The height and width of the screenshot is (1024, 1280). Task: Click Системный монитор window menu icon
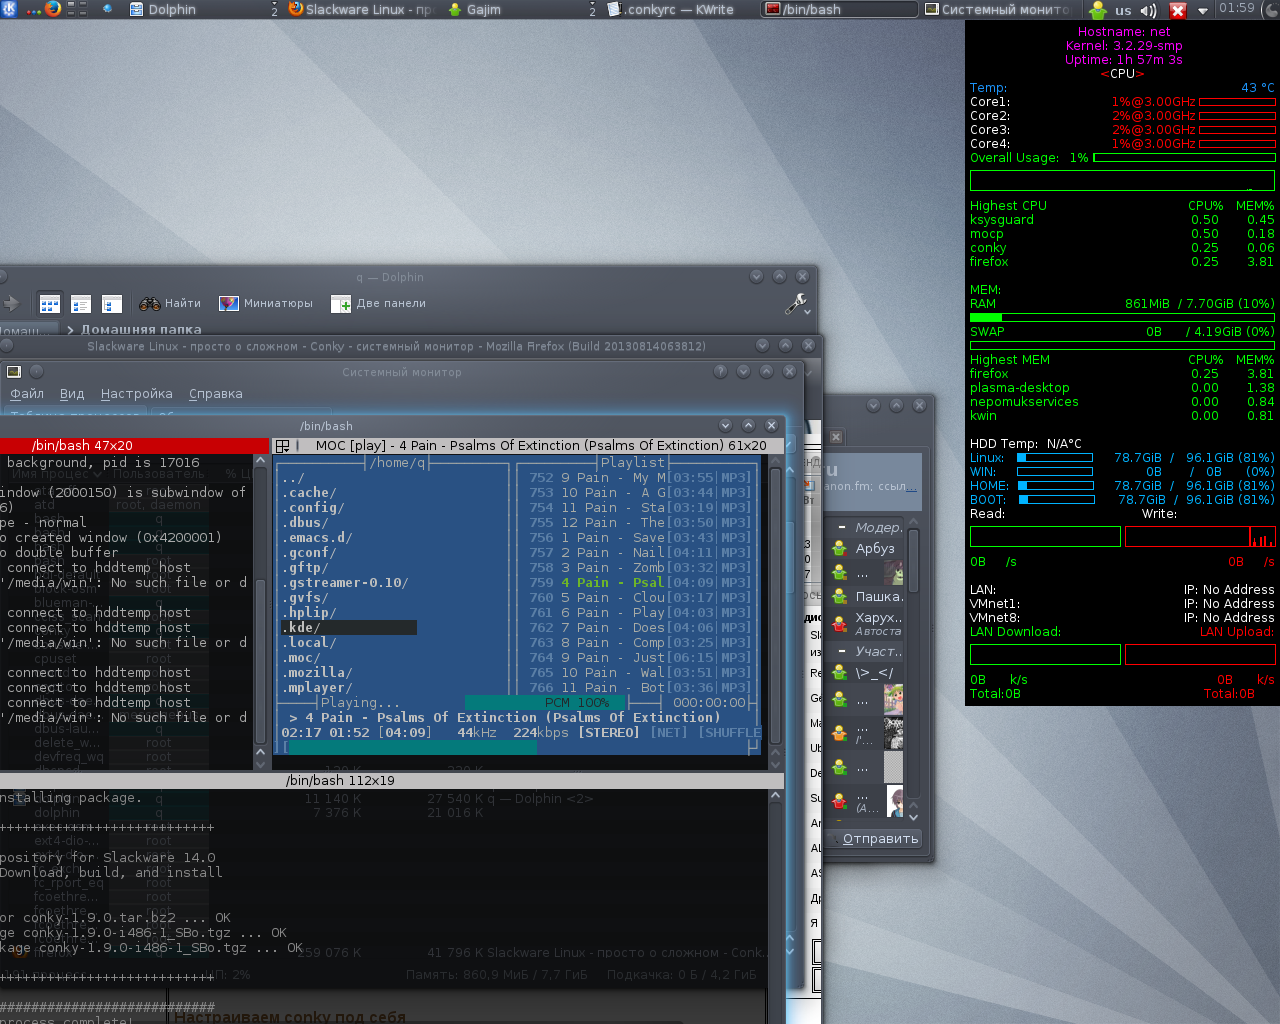tap(14, 371)
